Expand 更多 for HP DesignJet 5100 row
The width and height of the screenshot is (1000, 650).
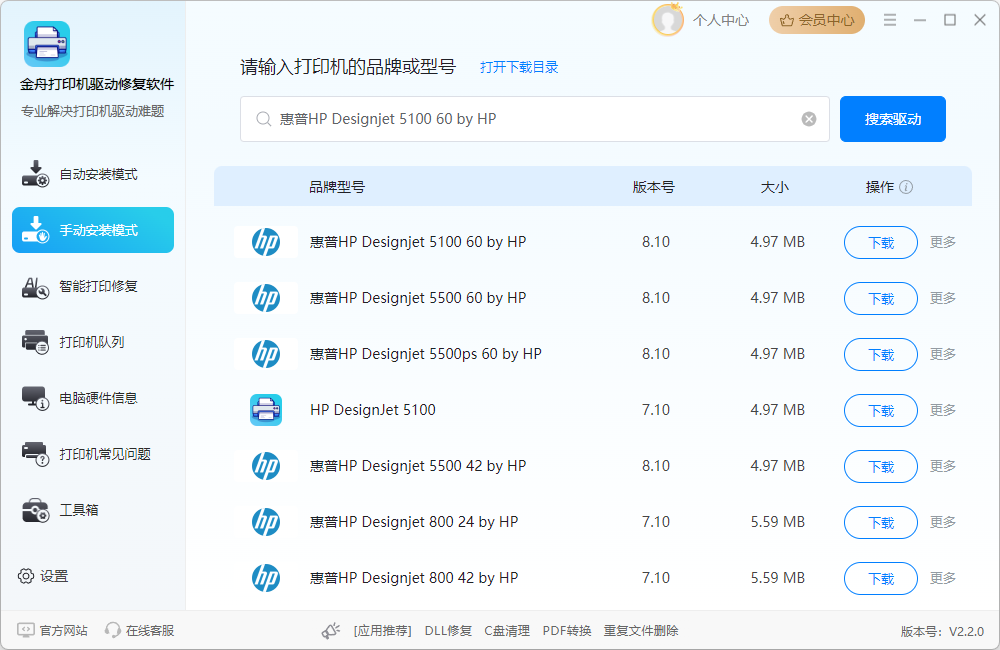point(943,410)
